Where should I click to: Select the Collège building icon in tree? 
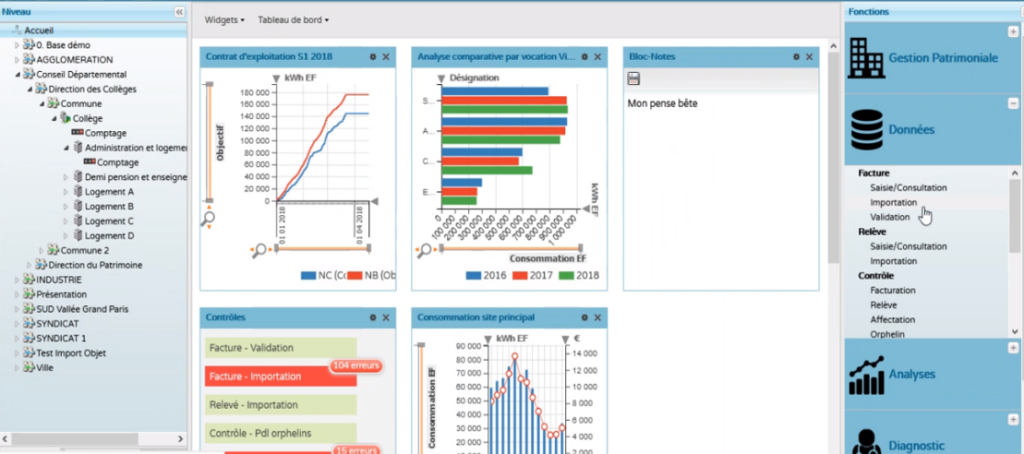65,118
